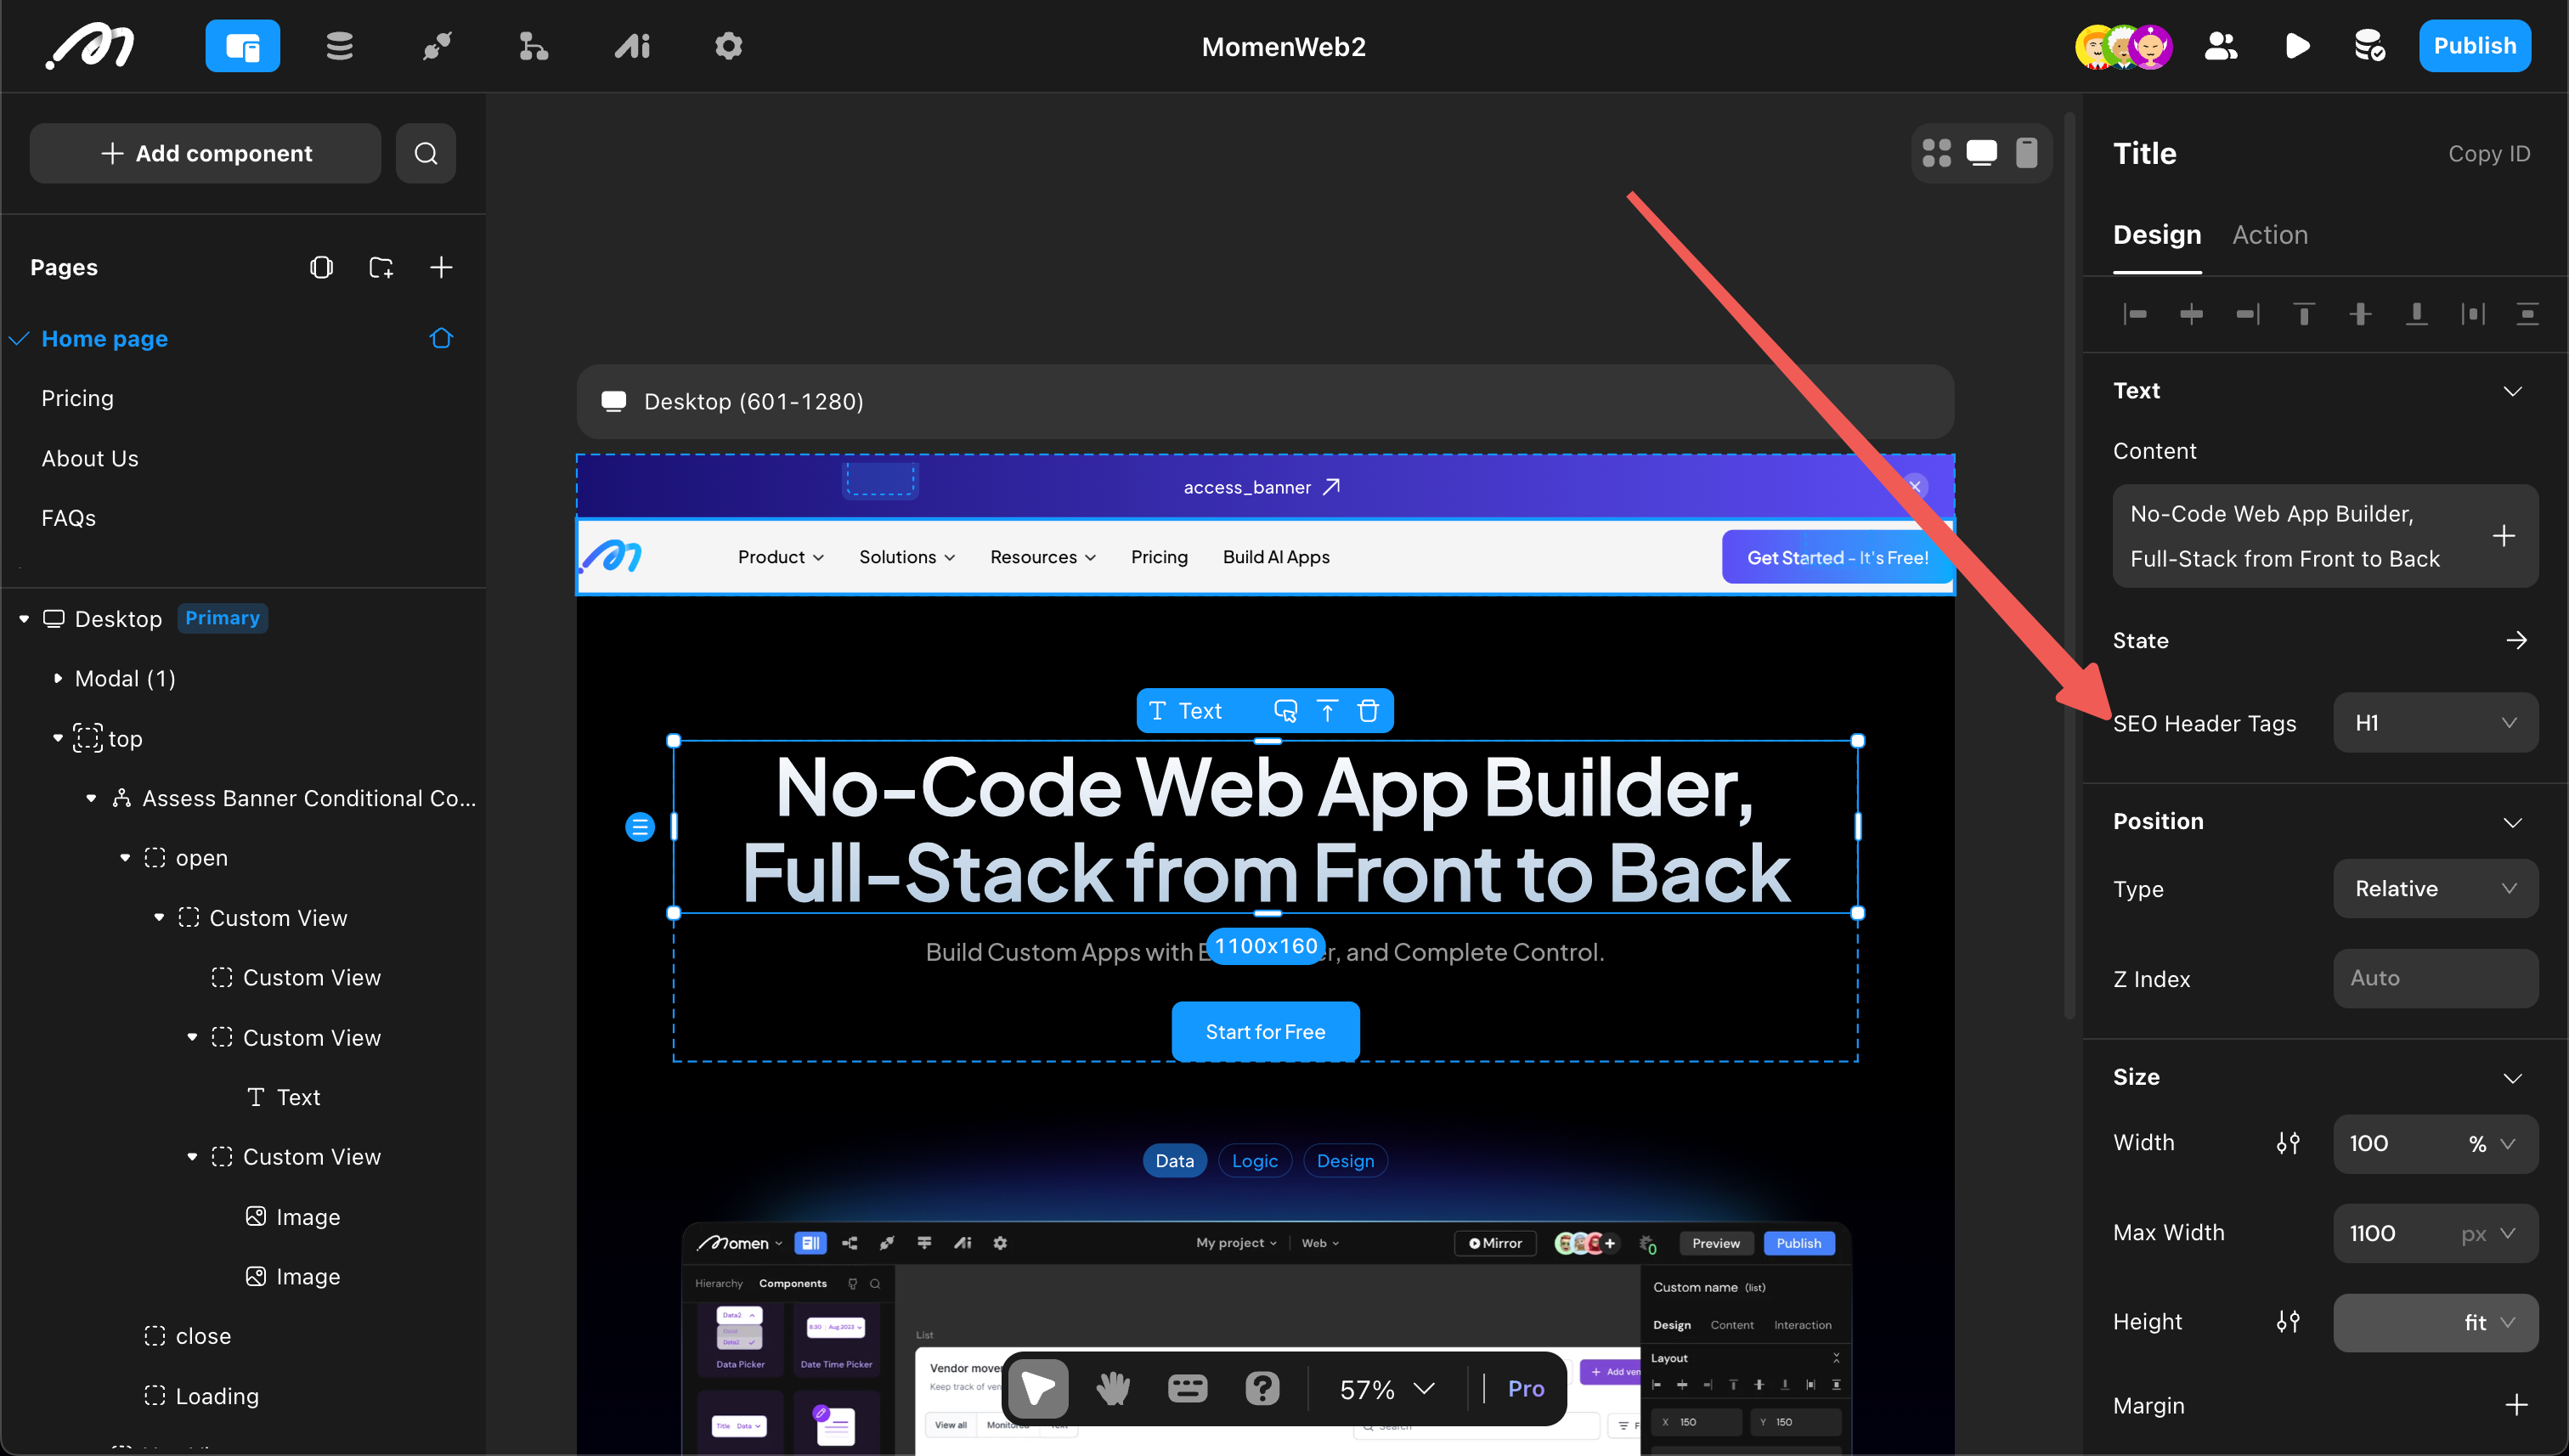This screenshot has height=1456, width=2569.
Task: Select the pointer tool in bottom bar
Action: click(x=1038, y=1388)
